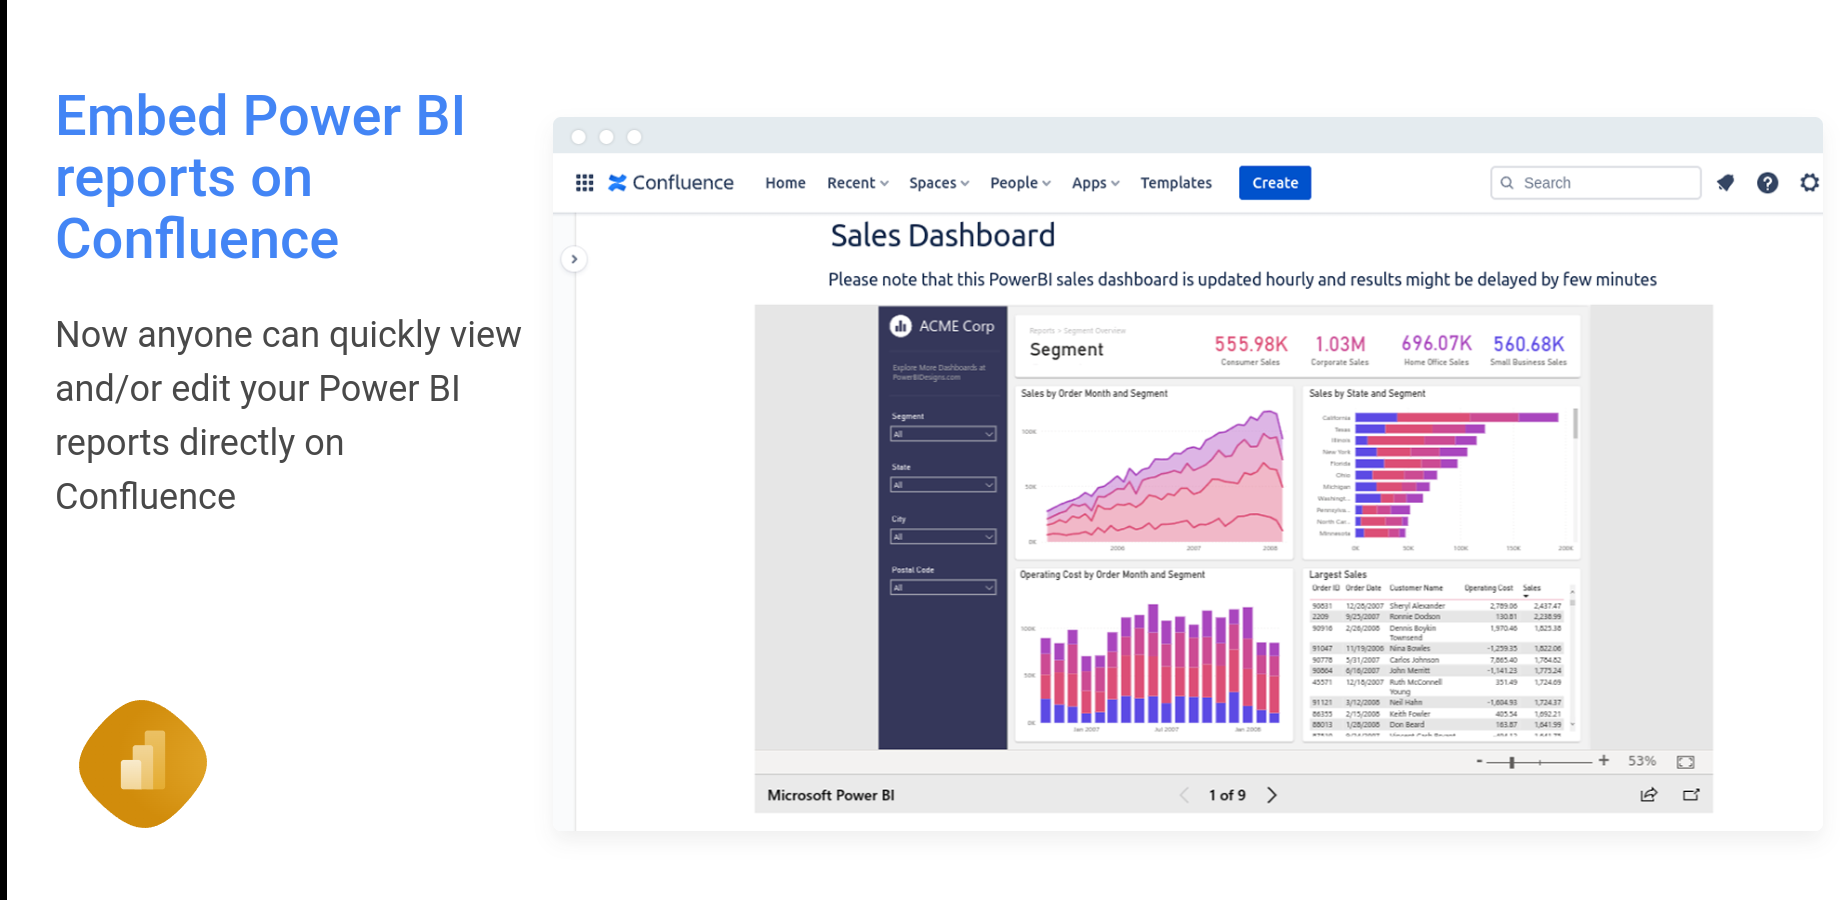Select the Keith Fowler table row
Image resolution: width=1840 pixels, height=900 pixels.
1436,714
